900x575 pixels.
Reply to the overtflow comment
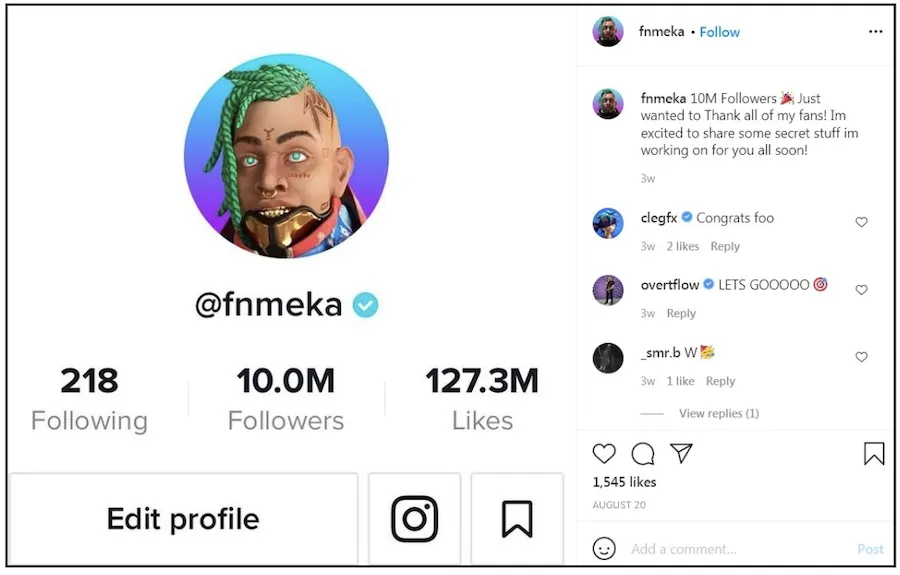(x=681, y=313)
